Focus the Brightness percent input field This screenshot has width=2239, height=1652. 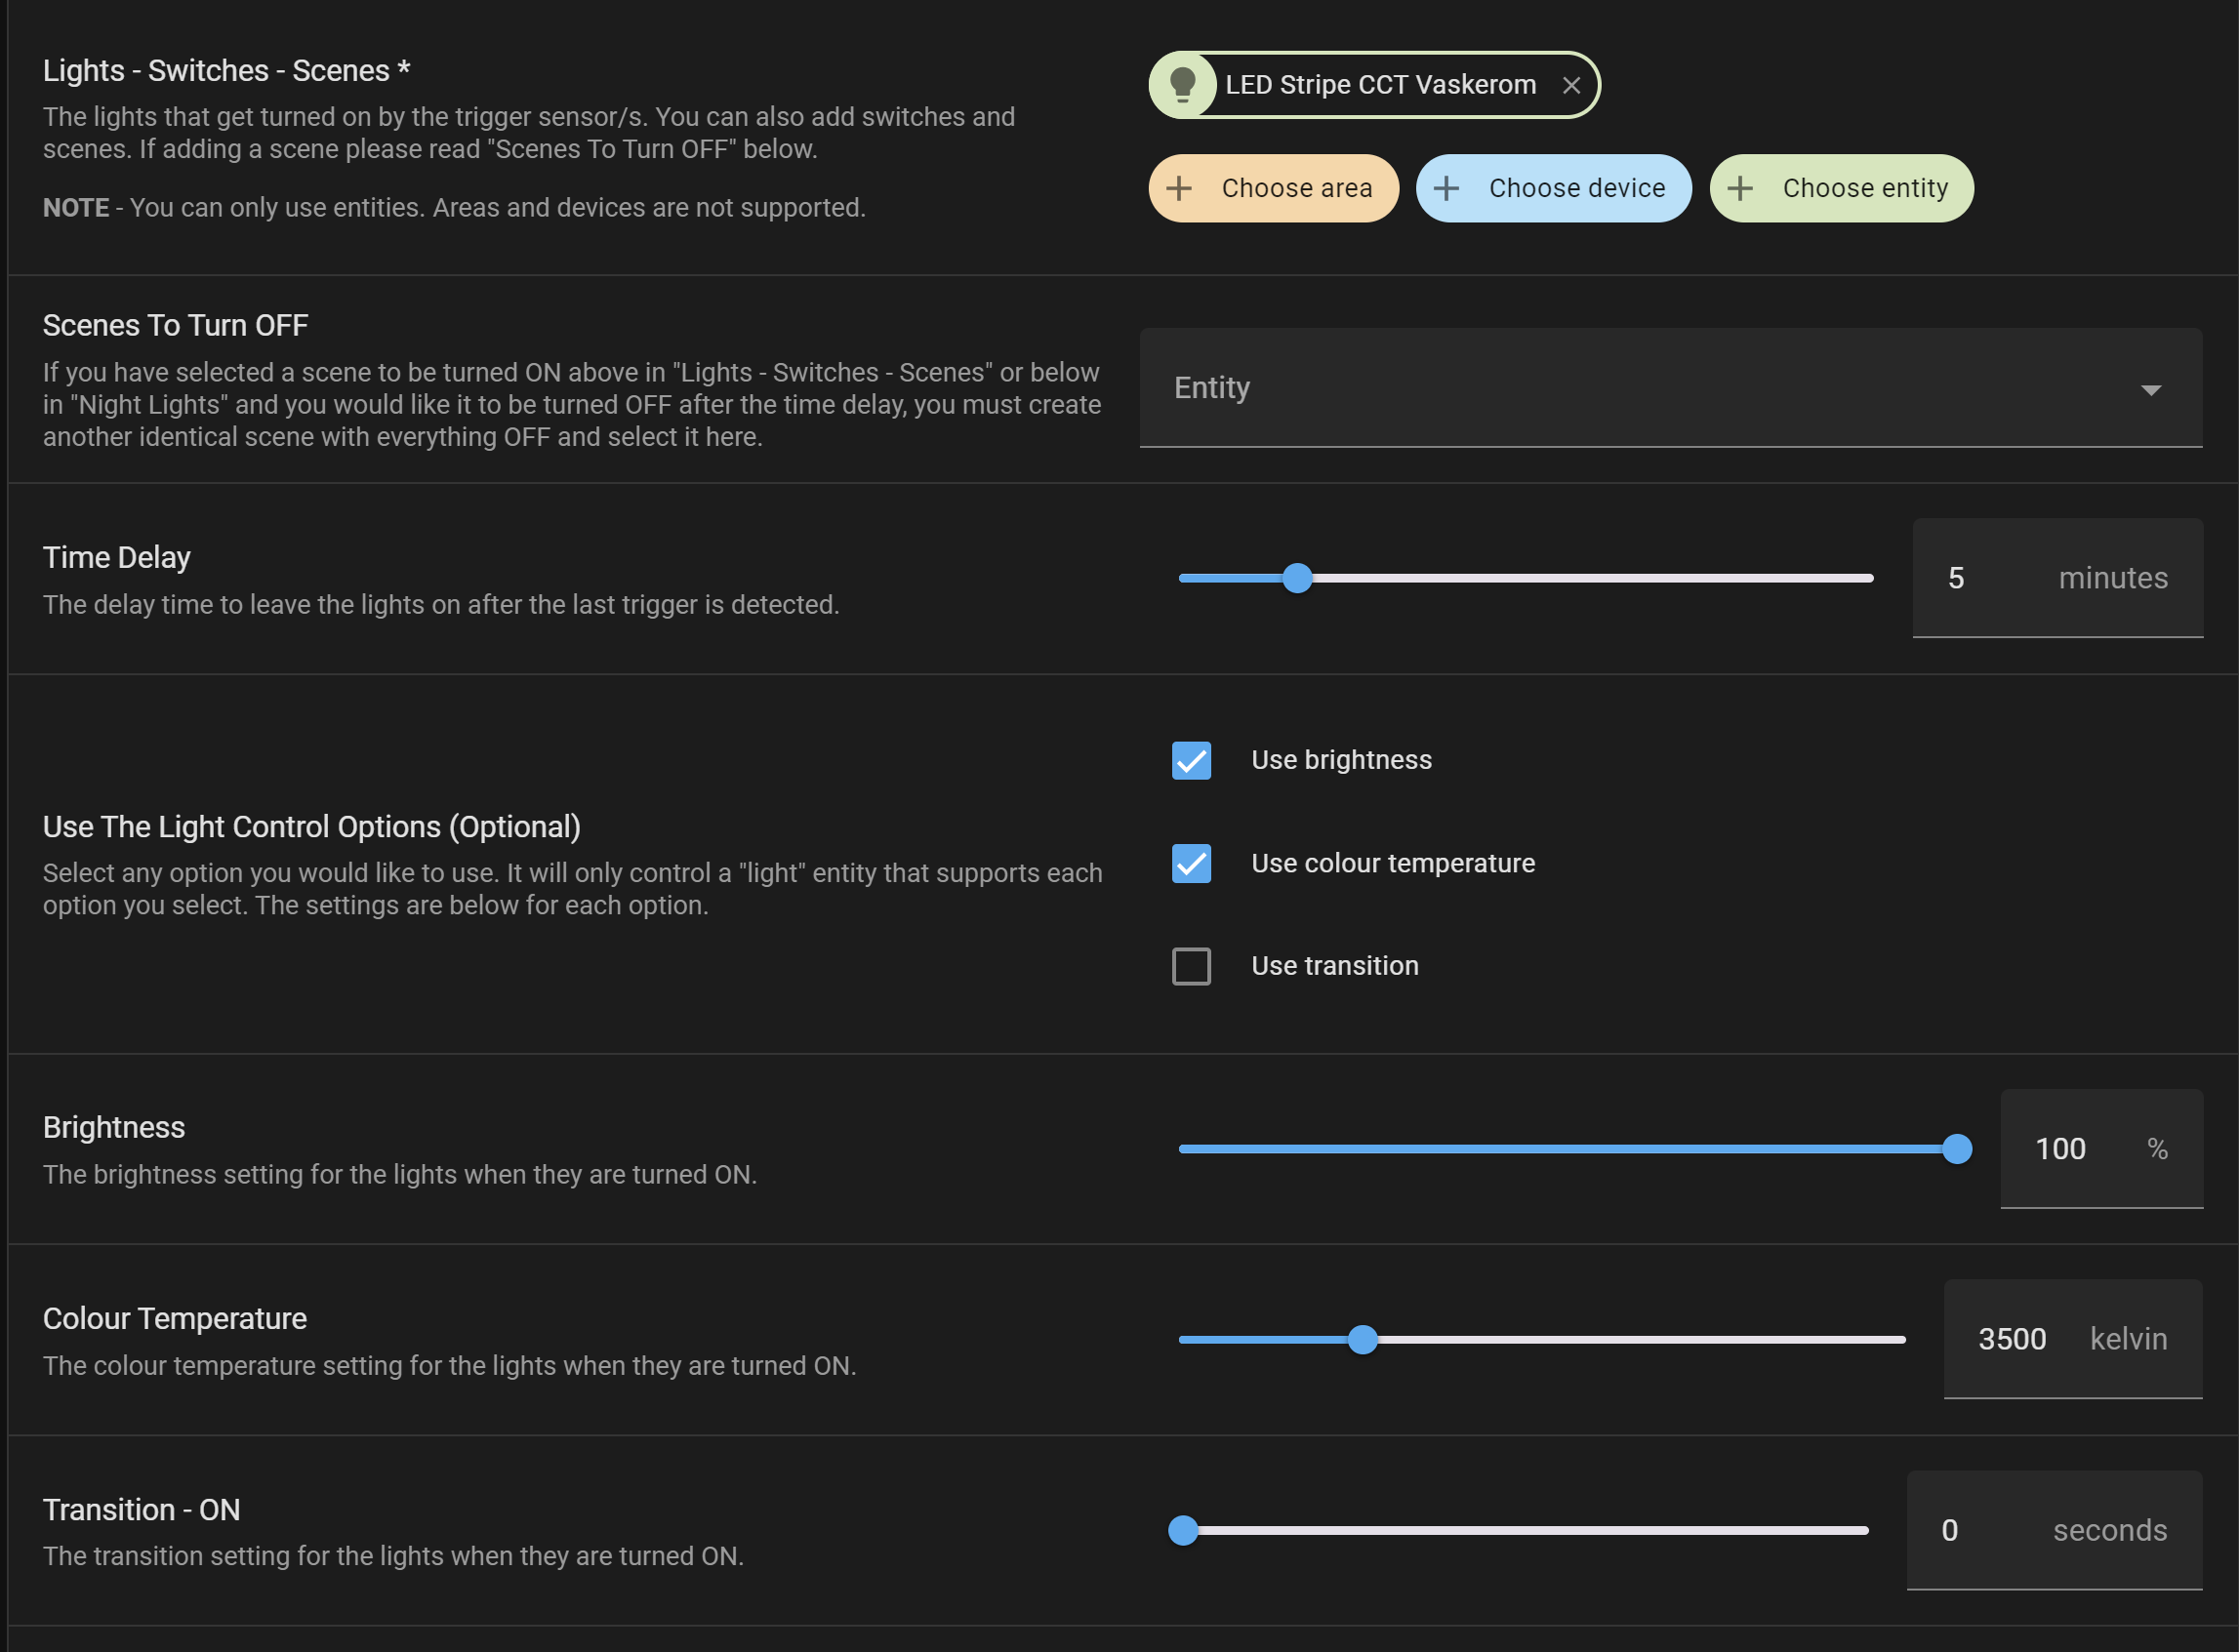click(x=2060, y=1149)
